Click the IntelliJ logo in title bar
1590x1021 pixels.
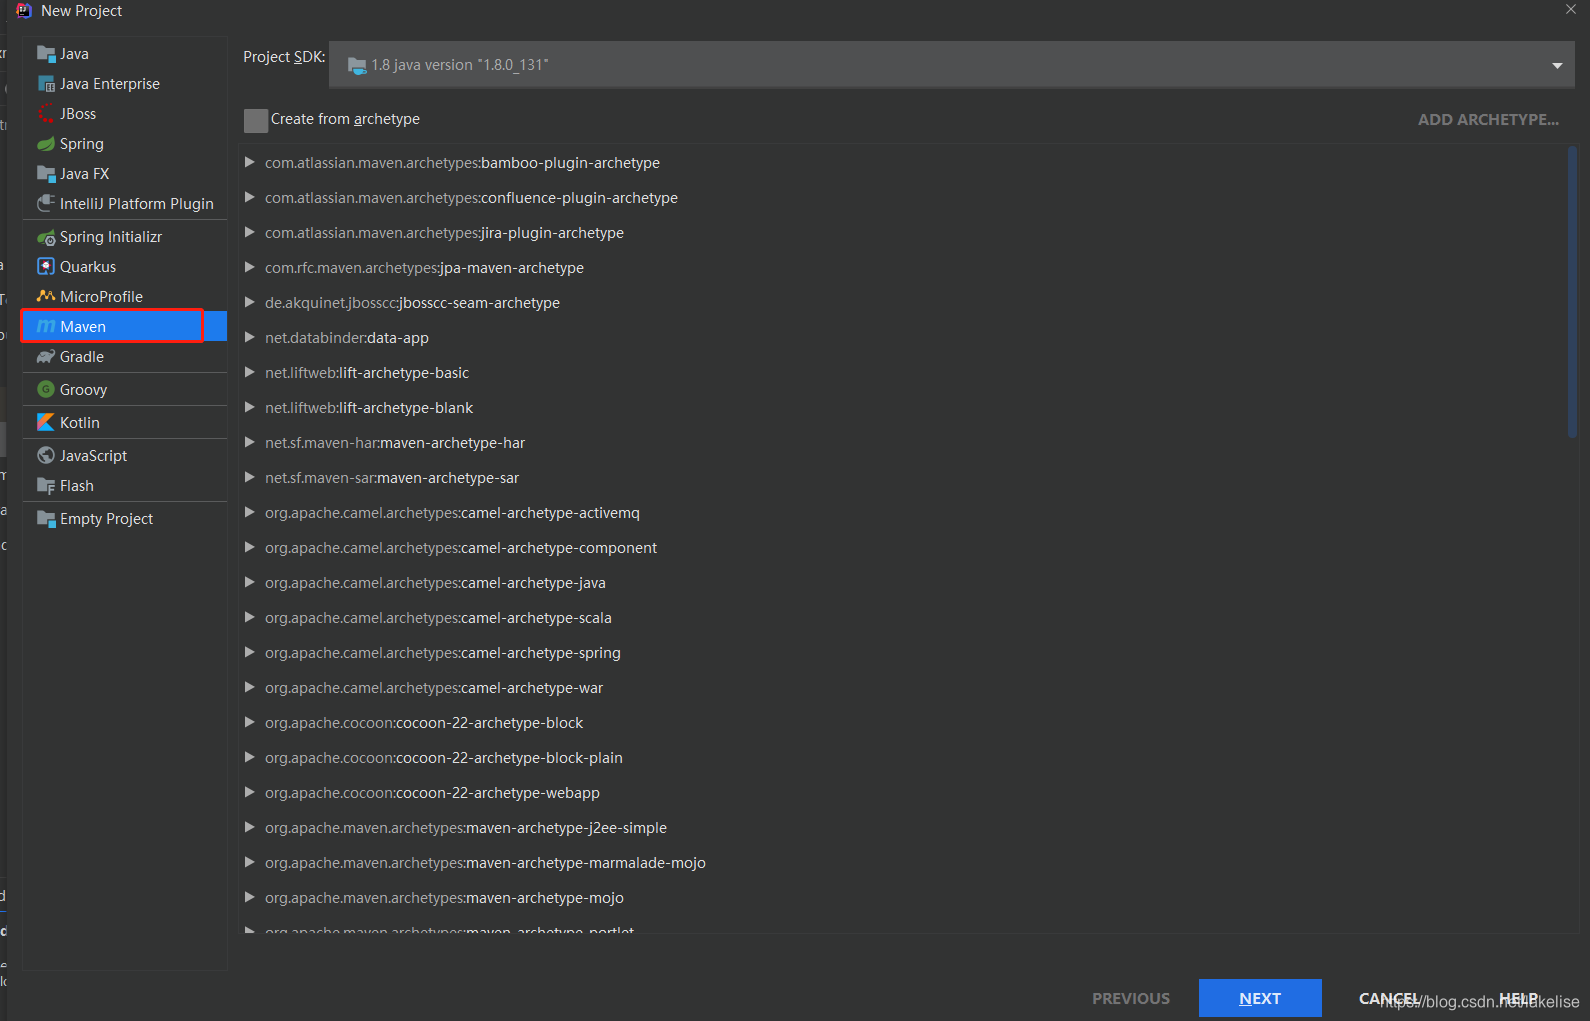tap(23, 11)
